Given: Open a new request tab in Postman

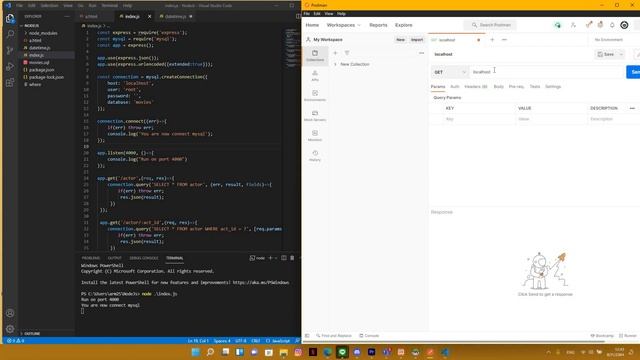Looking at the screenshot, I should (492, 40).
